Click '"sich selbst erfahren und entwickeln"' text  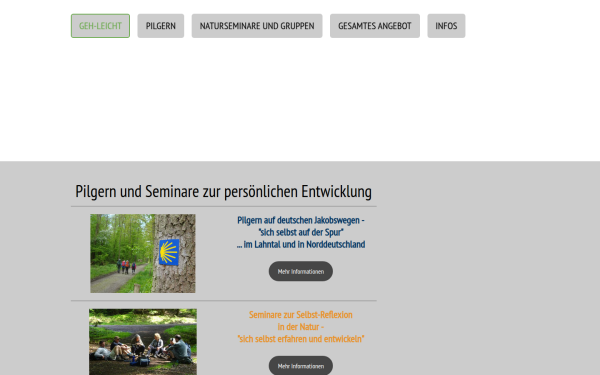click(301, 339)
